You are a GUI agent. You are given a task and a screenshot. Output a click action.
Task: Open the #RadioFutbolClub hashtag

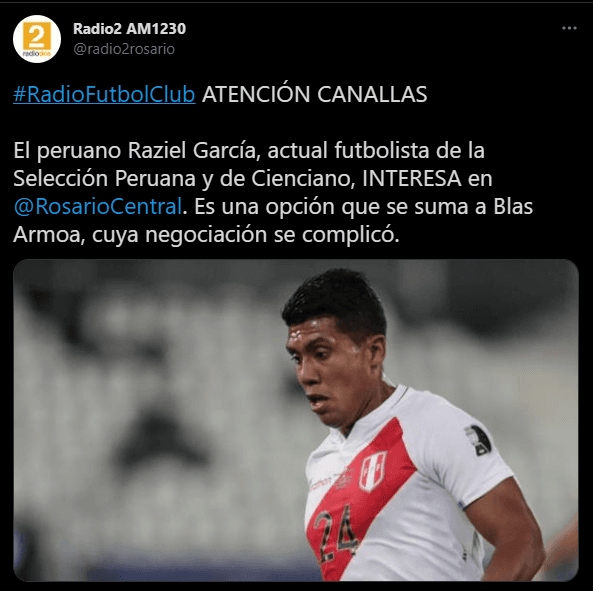(104, 94)
